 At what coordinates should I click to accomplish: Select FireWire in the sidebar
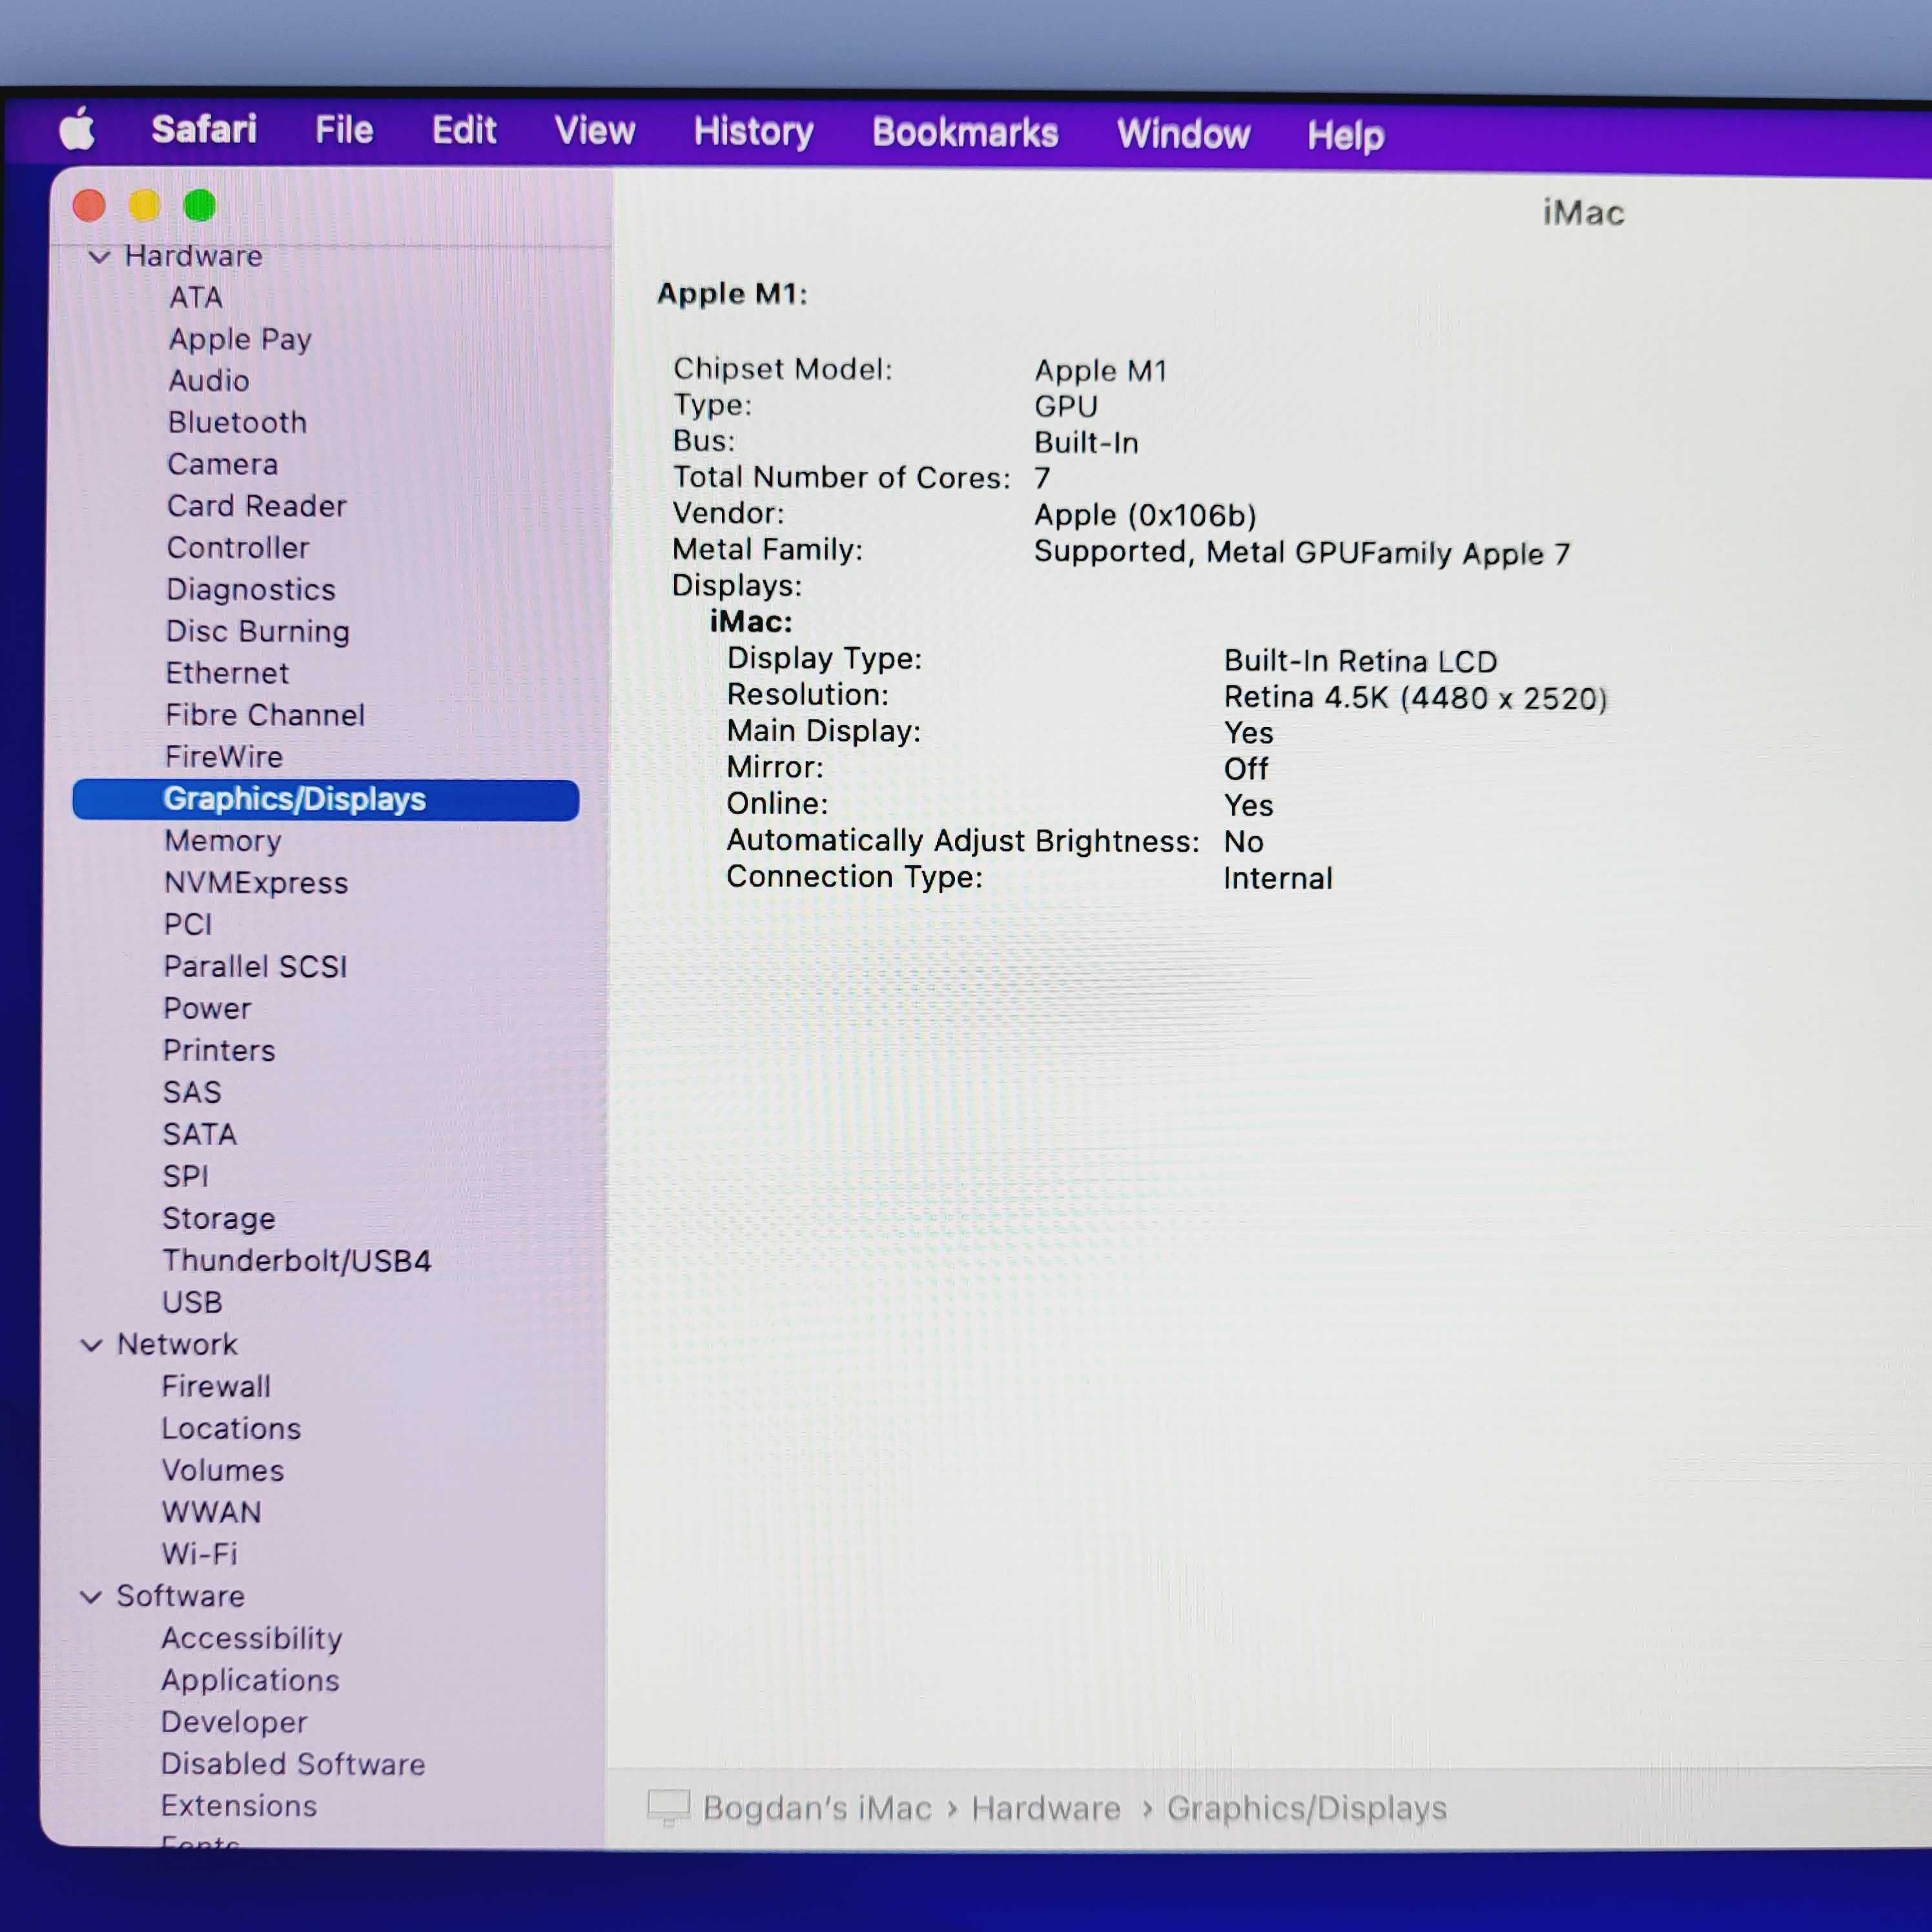click(x=224, y=757)
